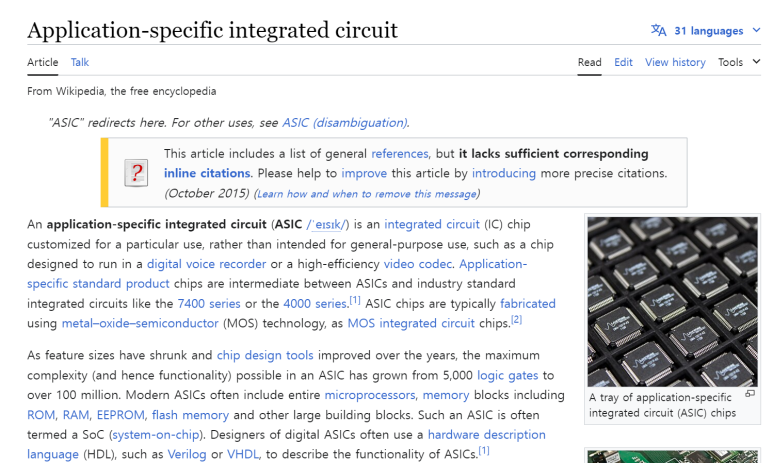The width and height of the screenshot is (773, 463).
Task: Open the View history tab
Action: coord(675,62)
